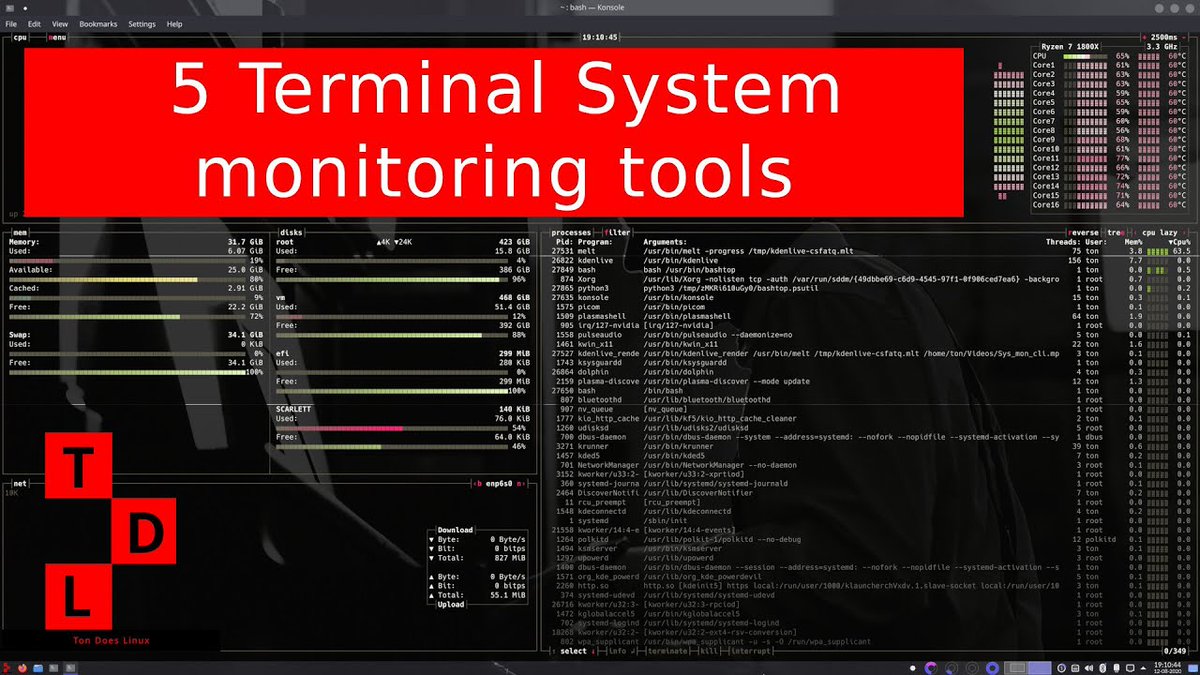Click the vm disk label
Image resolution: width=1200 pixels, height=675 pixels.
coord(281,297)
